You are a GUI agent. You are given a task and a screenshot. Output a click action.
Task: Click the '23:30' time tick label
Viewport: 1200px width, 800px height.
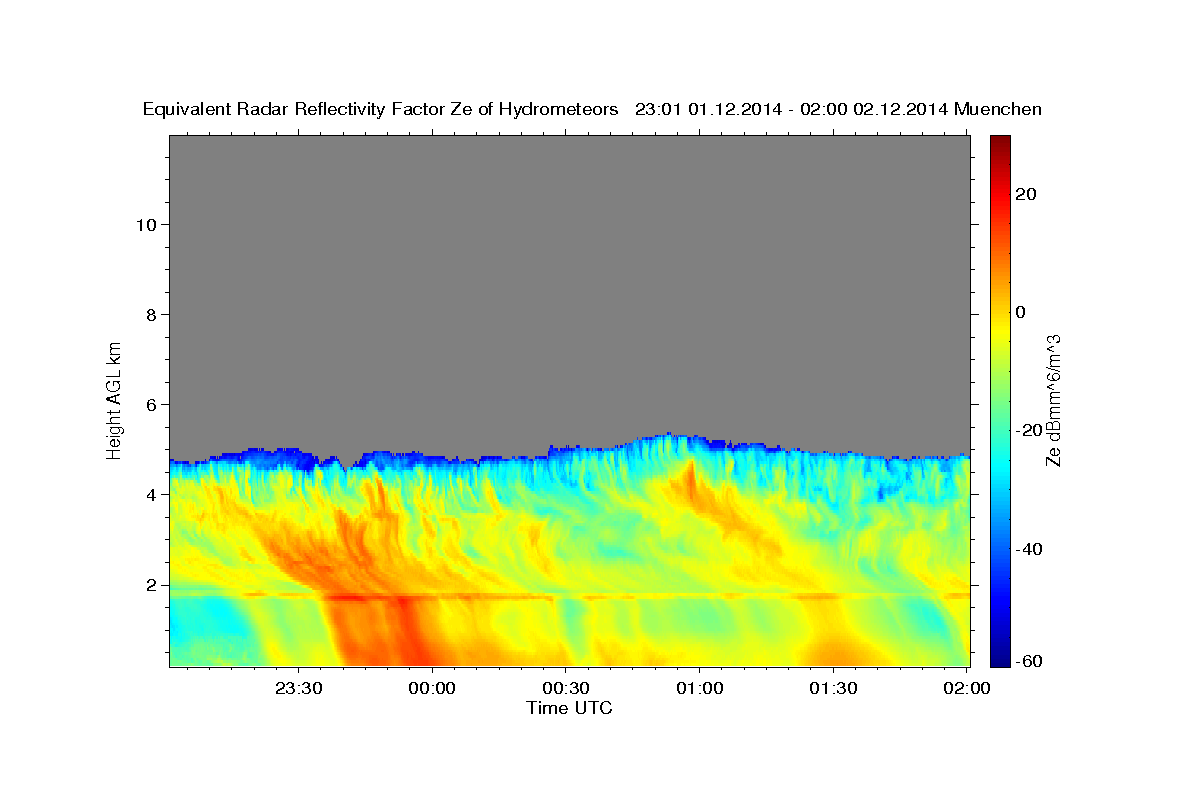299,688
